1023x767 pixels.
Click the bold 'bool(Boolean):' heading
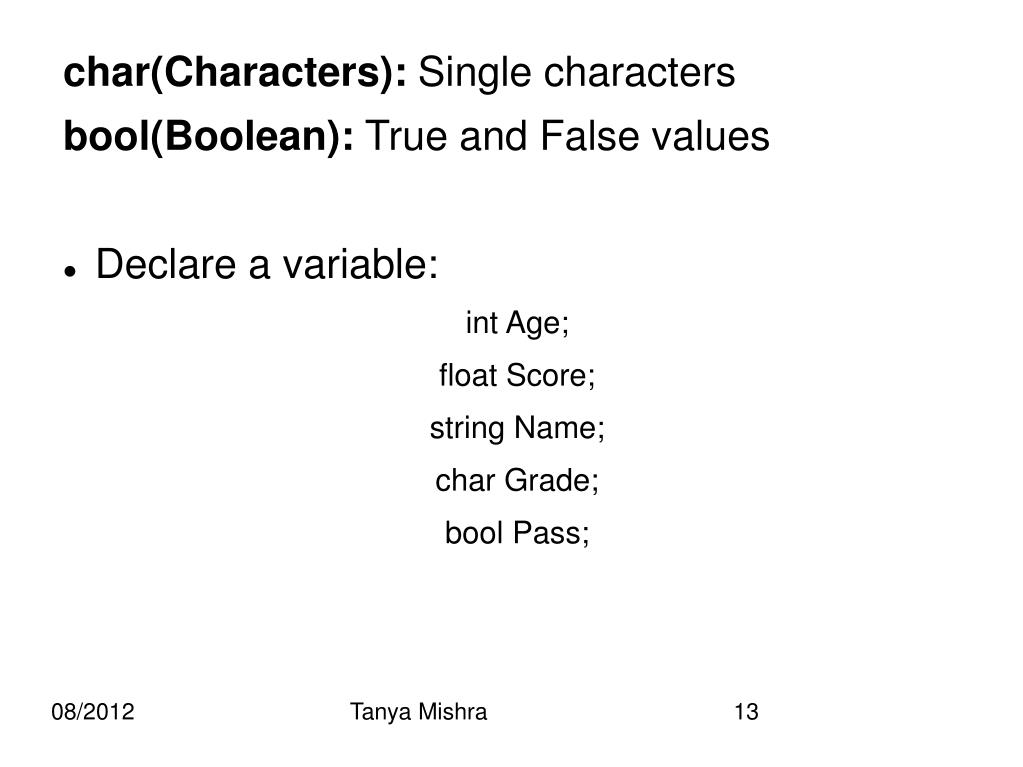click(209, 137)
